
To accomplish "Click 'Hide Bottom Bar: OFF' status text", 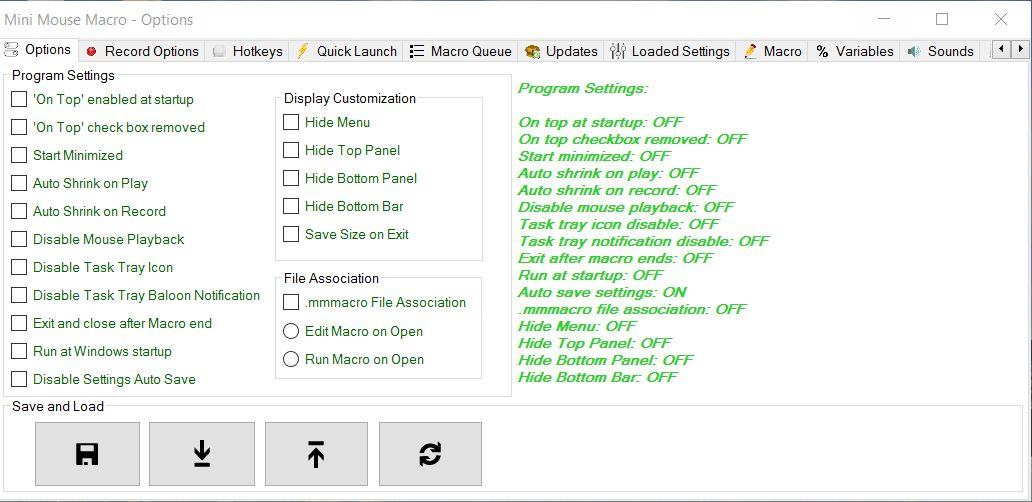I will click(598, 377).
